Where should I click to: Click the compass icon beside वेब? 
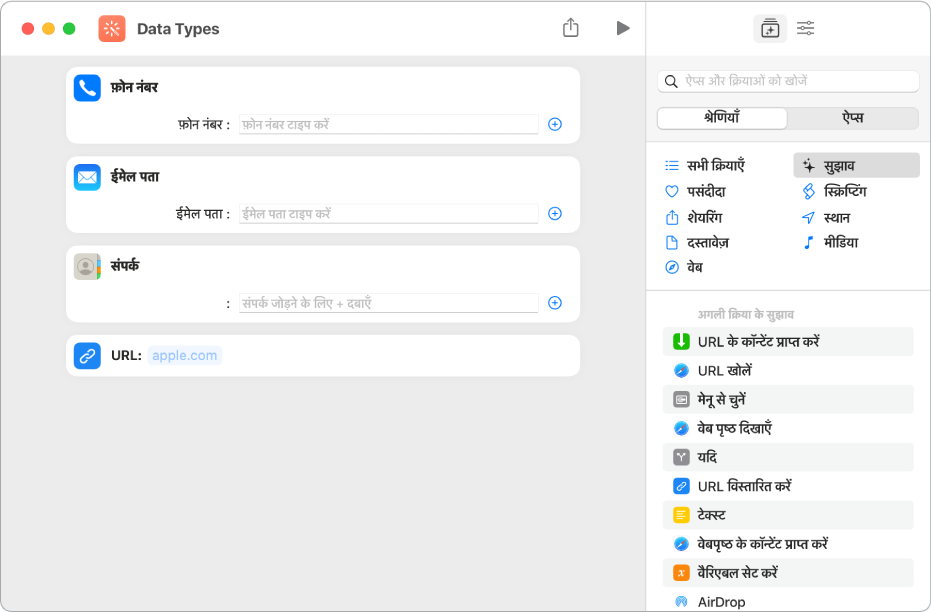[672, 267]
